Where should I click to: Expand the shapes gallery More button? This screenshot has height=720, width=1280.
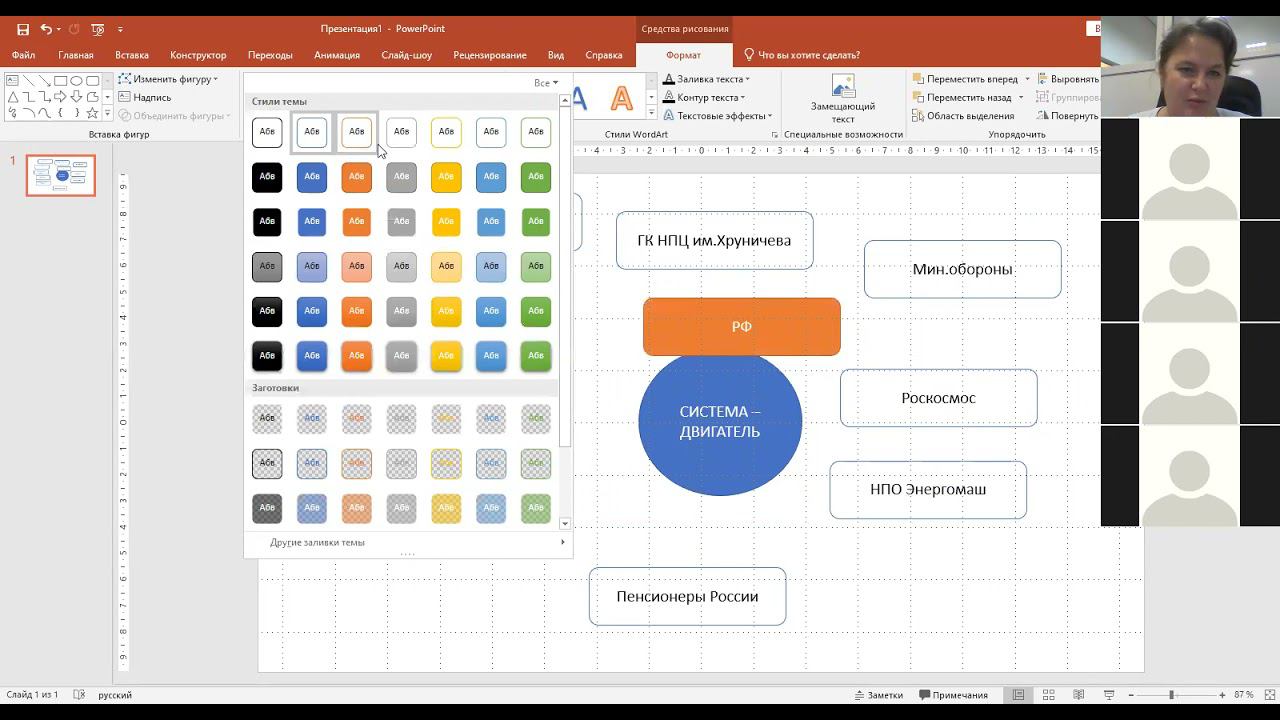pyautogui.click(x=108, y=113)
